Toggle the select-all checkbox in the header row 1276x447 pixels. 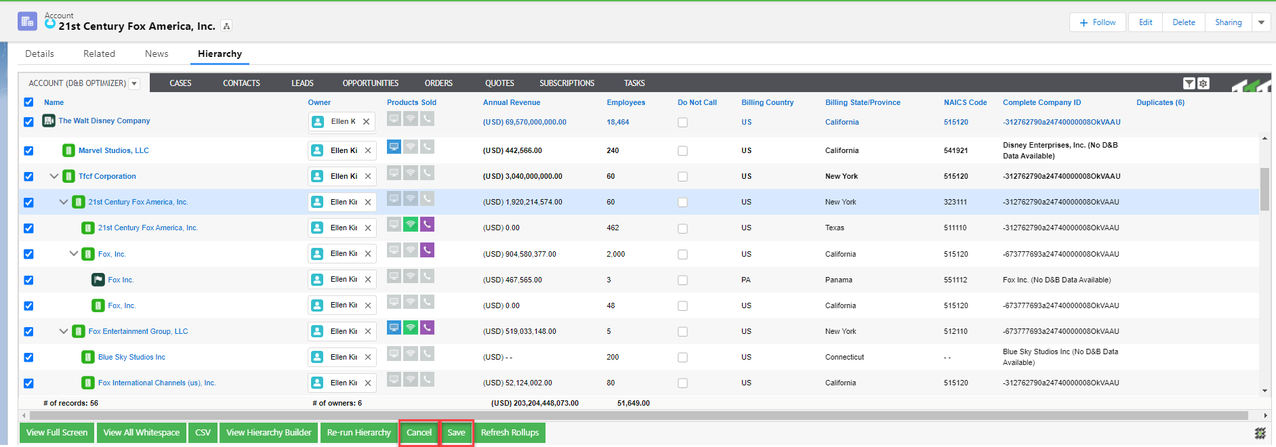pyautogui.click(x=28, y=102)
